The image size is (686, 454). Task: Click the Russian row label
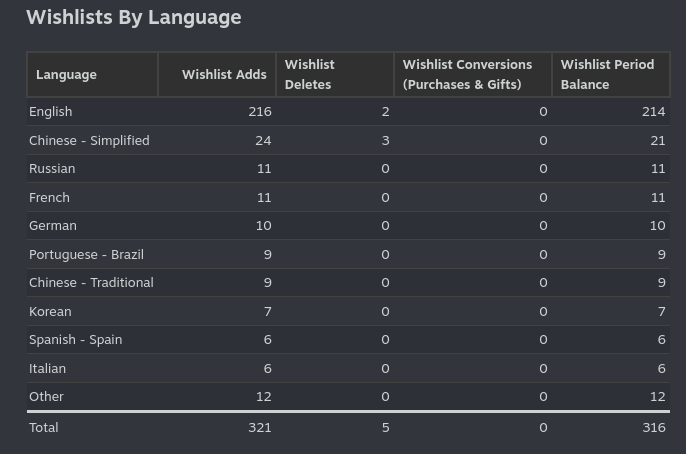pos(52,168)
